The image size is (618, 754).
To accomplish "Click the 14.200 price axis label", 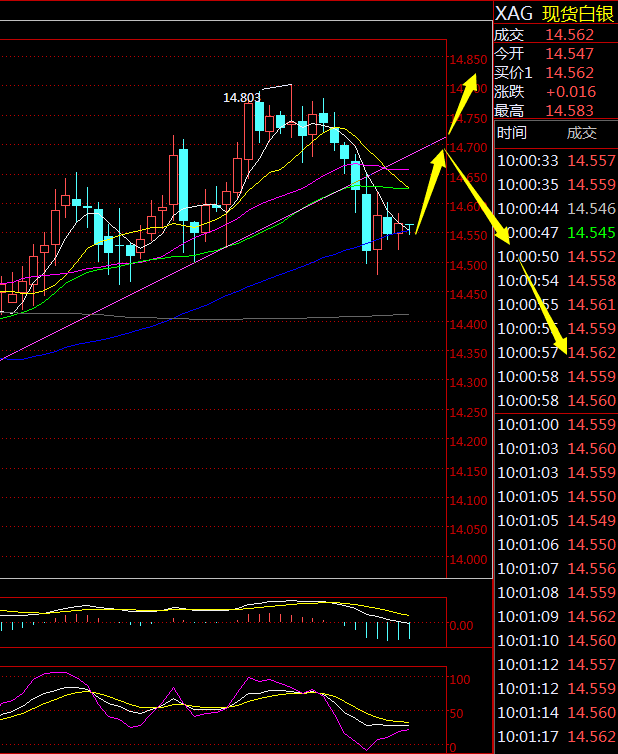I will 468,441.
